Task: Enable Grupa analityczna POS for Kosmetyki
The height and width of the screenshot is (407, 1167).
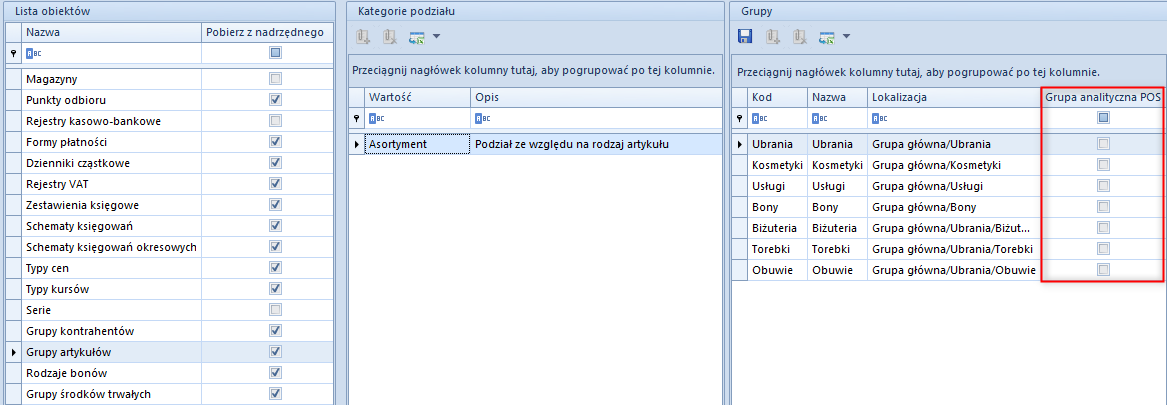Action: click(x=1103, y=165)
